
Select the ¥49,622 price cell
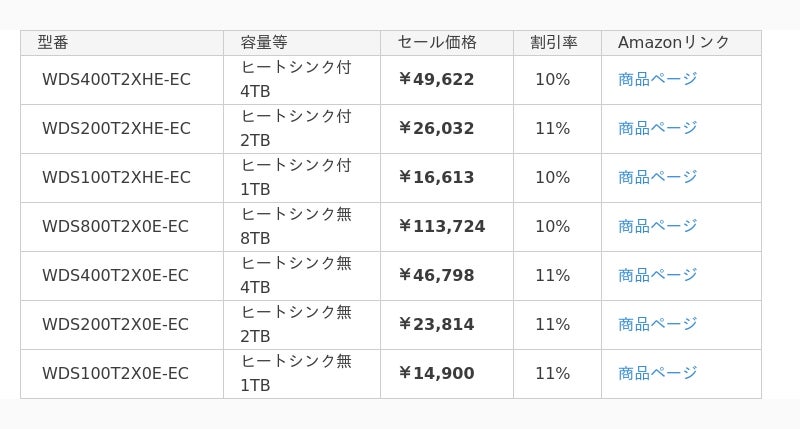pos(447,80)
